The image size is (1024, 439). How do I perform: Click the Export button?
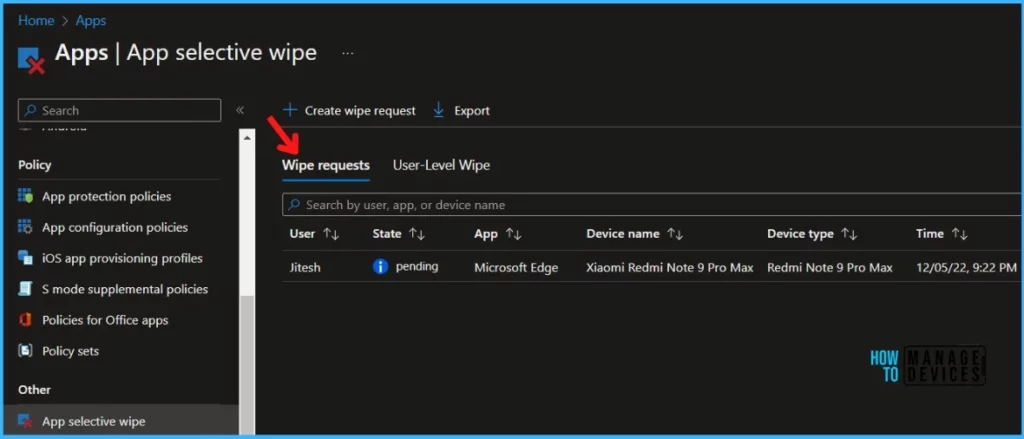point(461,110)
